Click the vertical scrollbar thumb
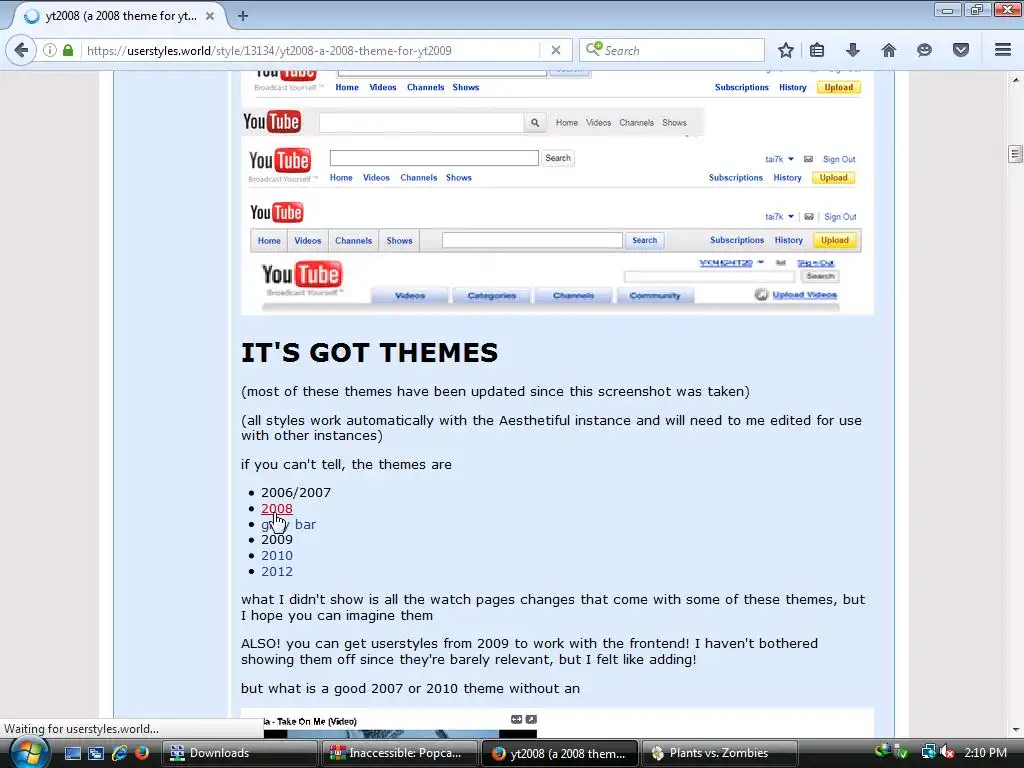 (x=1016, y=154)
